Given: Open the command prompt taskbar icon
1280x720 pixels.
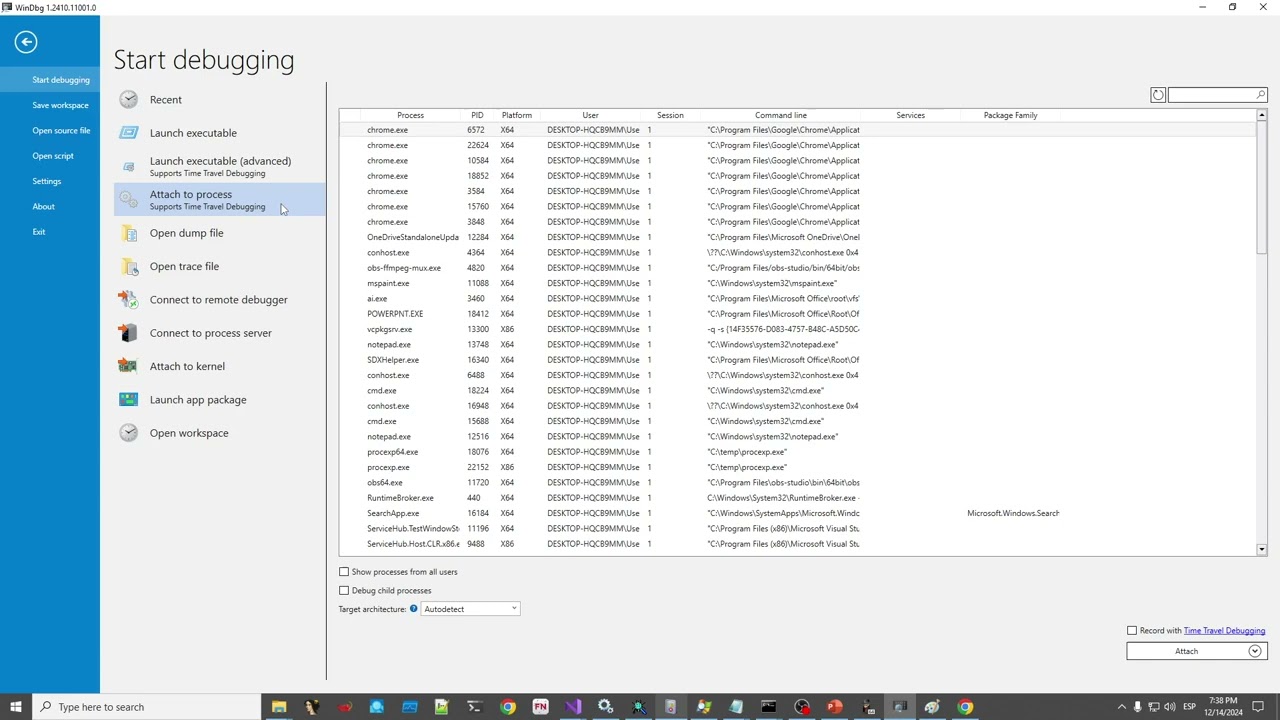Looking at the screenshot, I should pyautogui.click(x=769, y=707).
